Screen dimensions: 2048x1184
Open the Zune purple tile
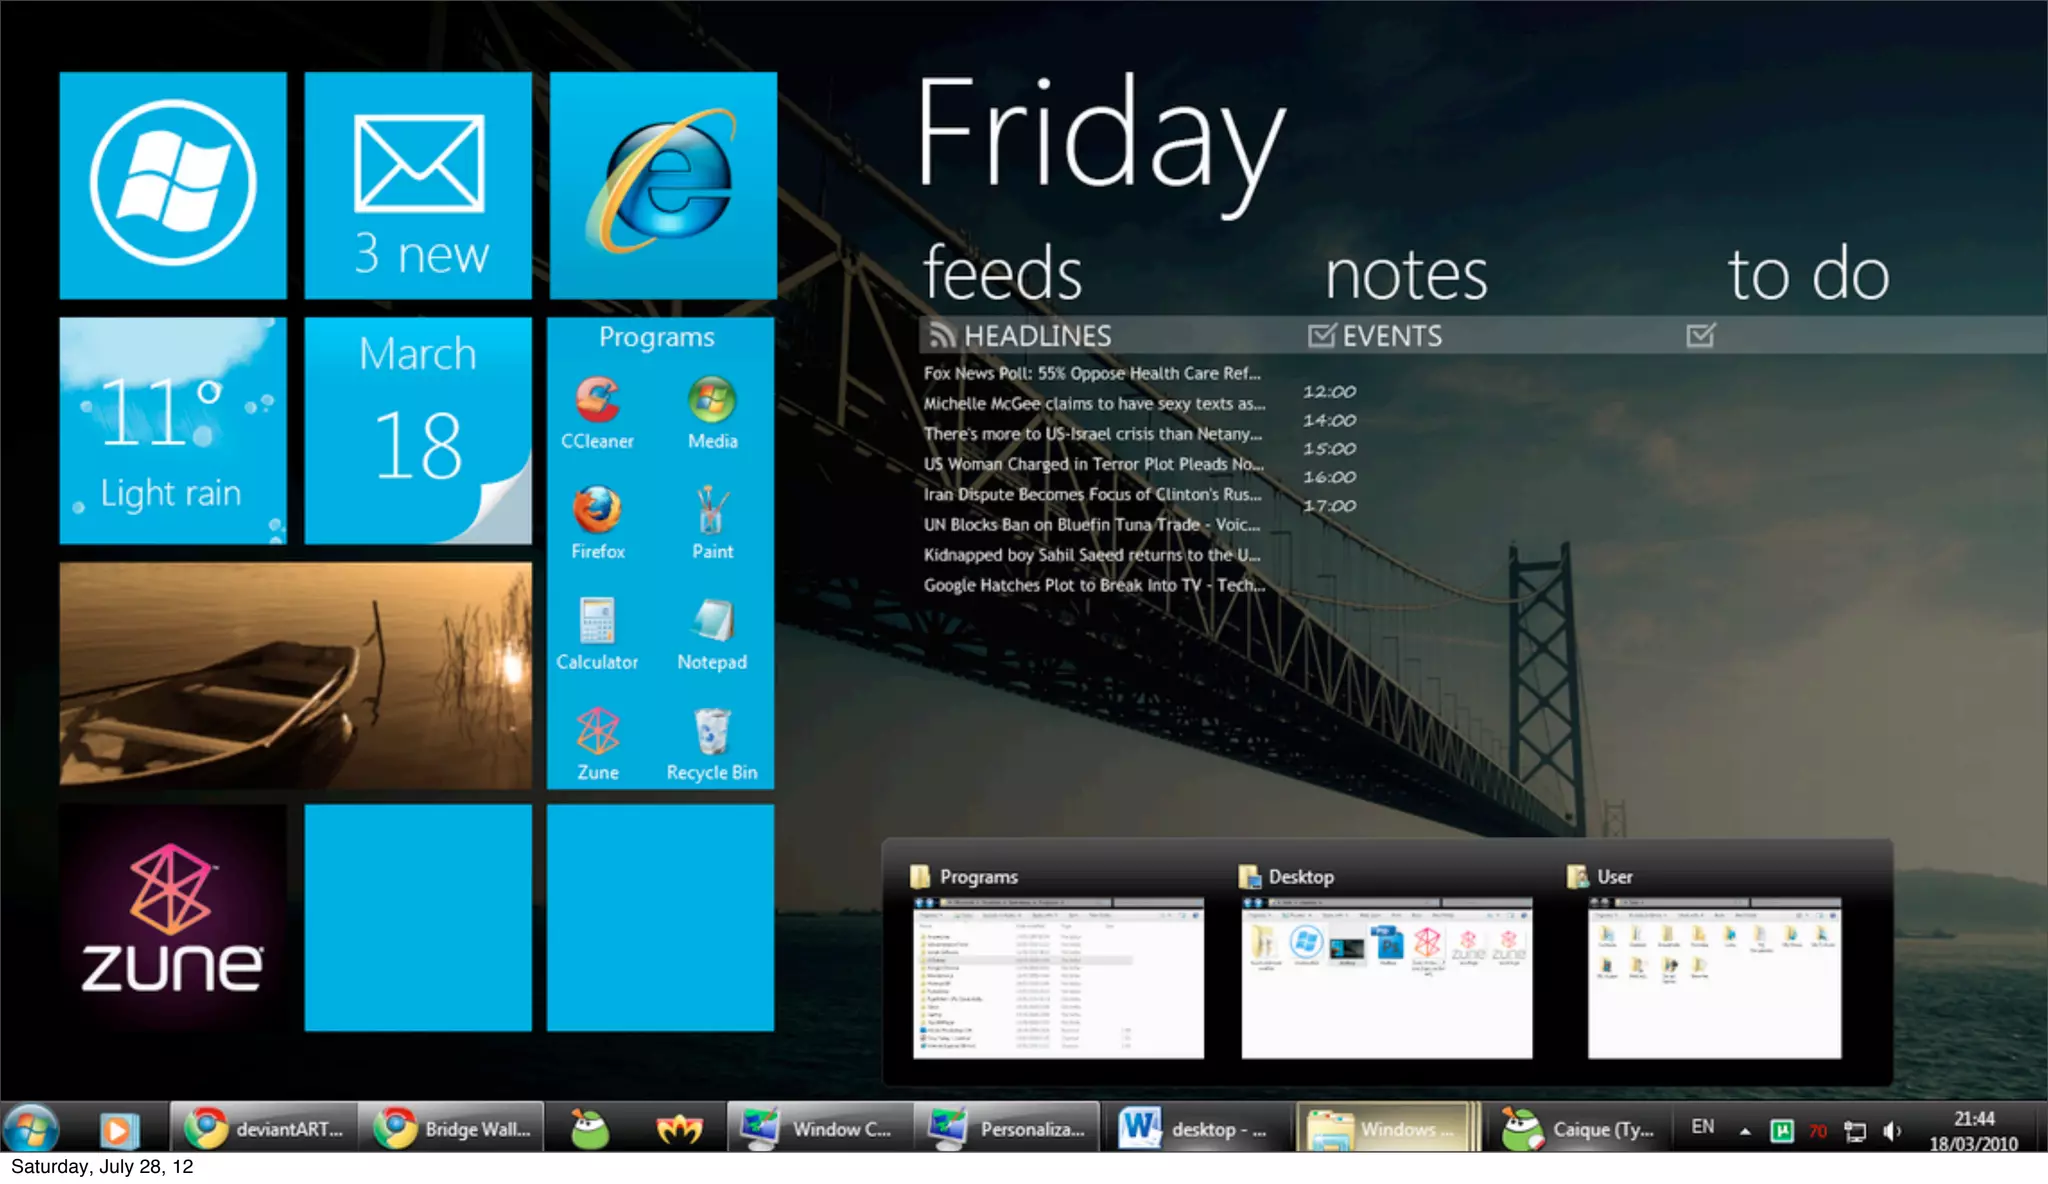pos(173,917)
